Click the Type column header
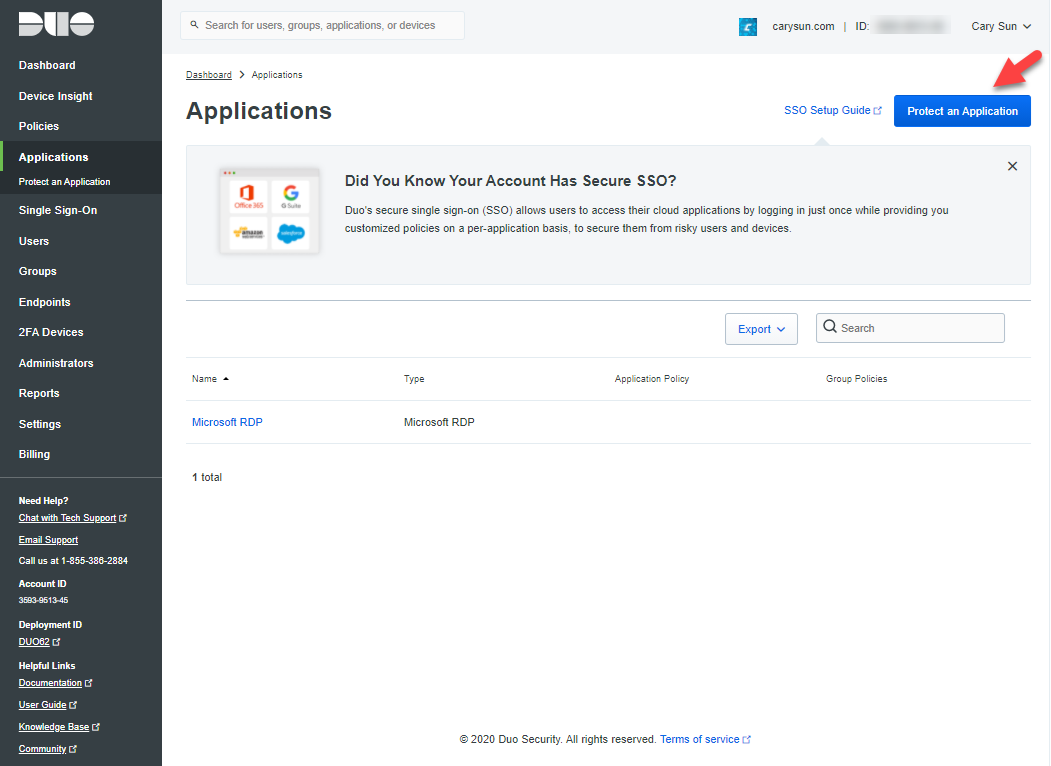This screenshot has width=1051, height=766. click(414, 379)
